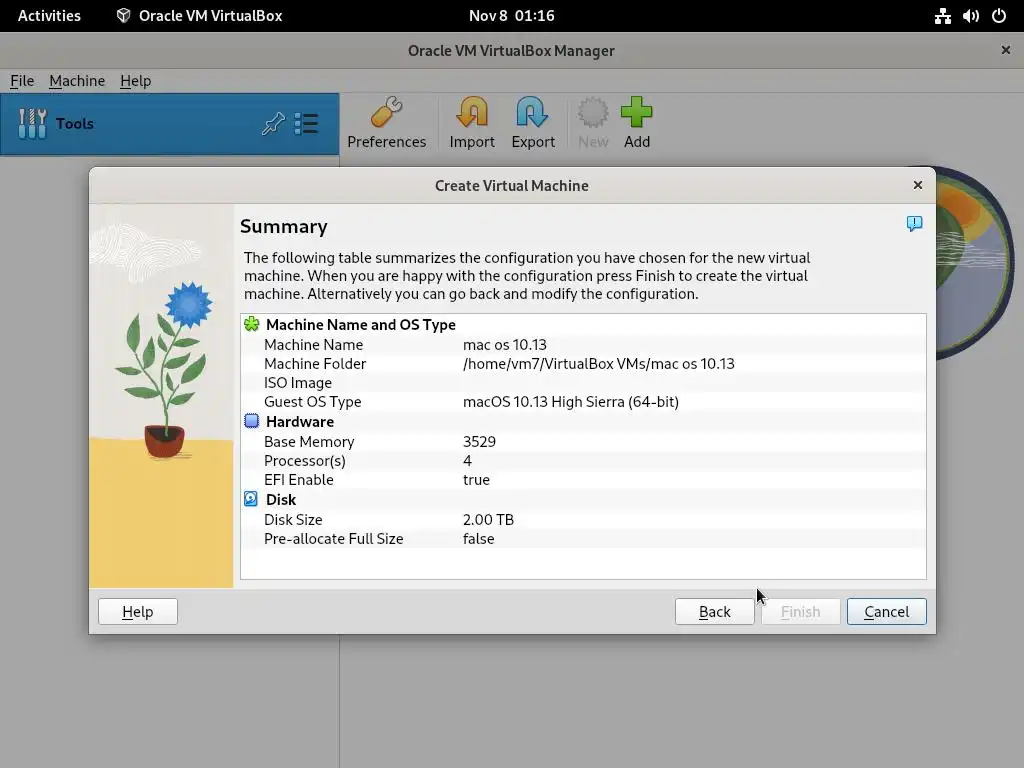Click the expert mode info icon

(914, 224)
